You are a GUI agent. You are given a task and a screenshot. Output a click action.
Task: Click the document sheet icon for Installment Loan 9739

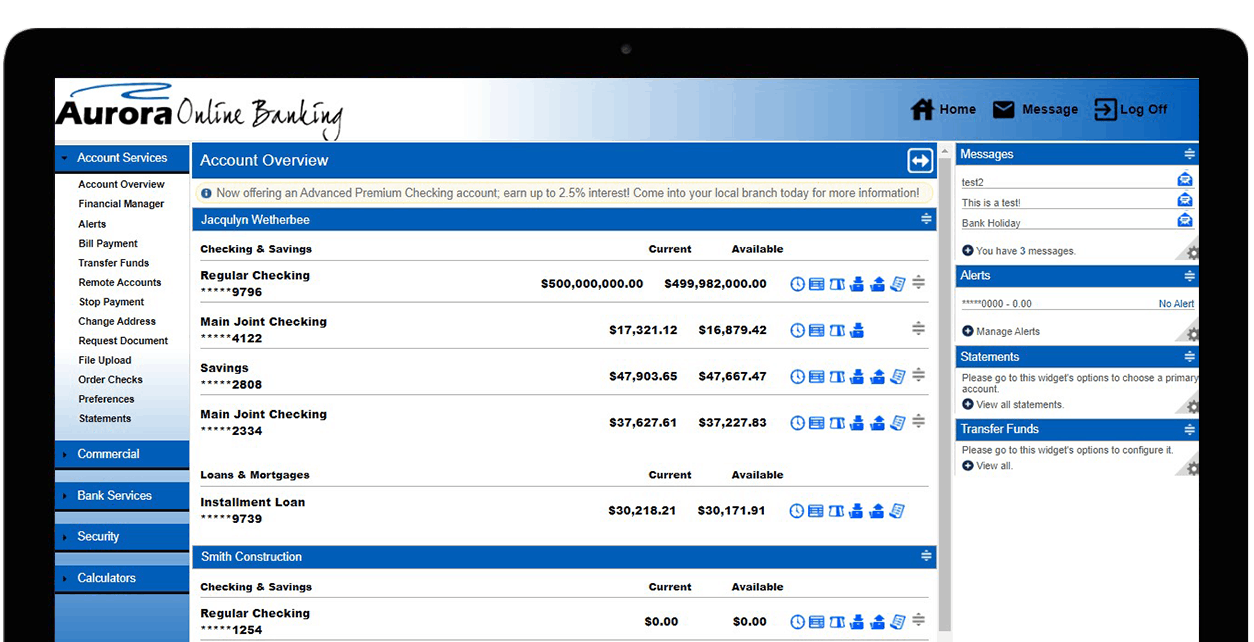897,511
